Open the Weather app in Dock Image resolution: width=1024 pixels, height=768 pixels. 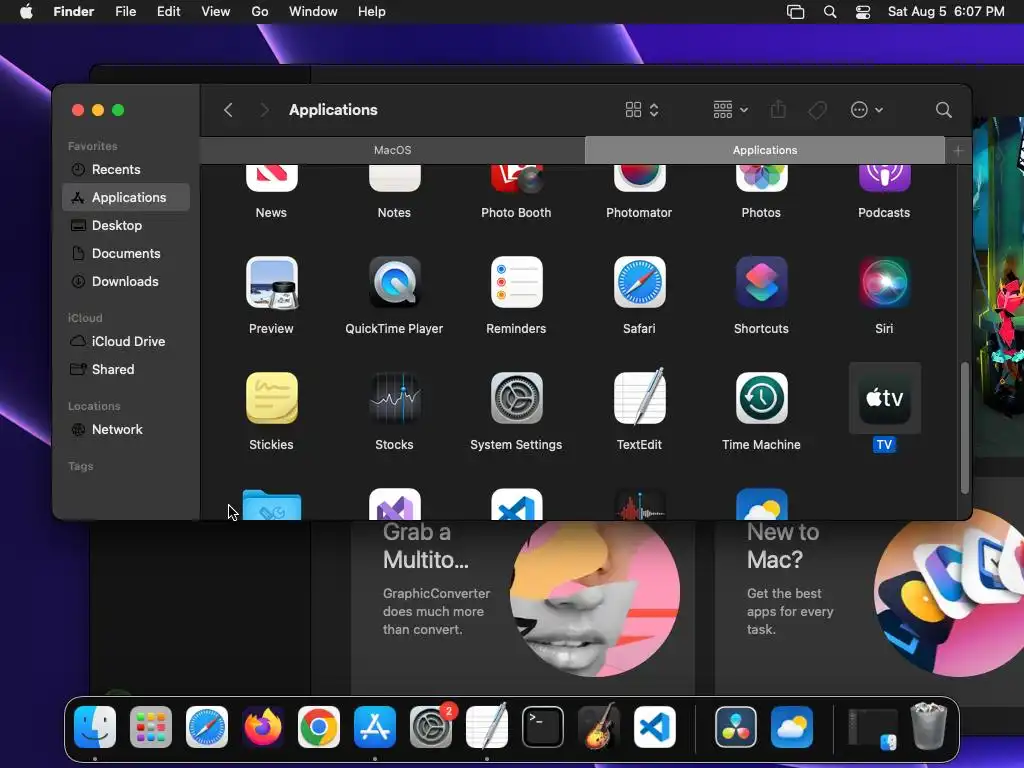(792, 727)
